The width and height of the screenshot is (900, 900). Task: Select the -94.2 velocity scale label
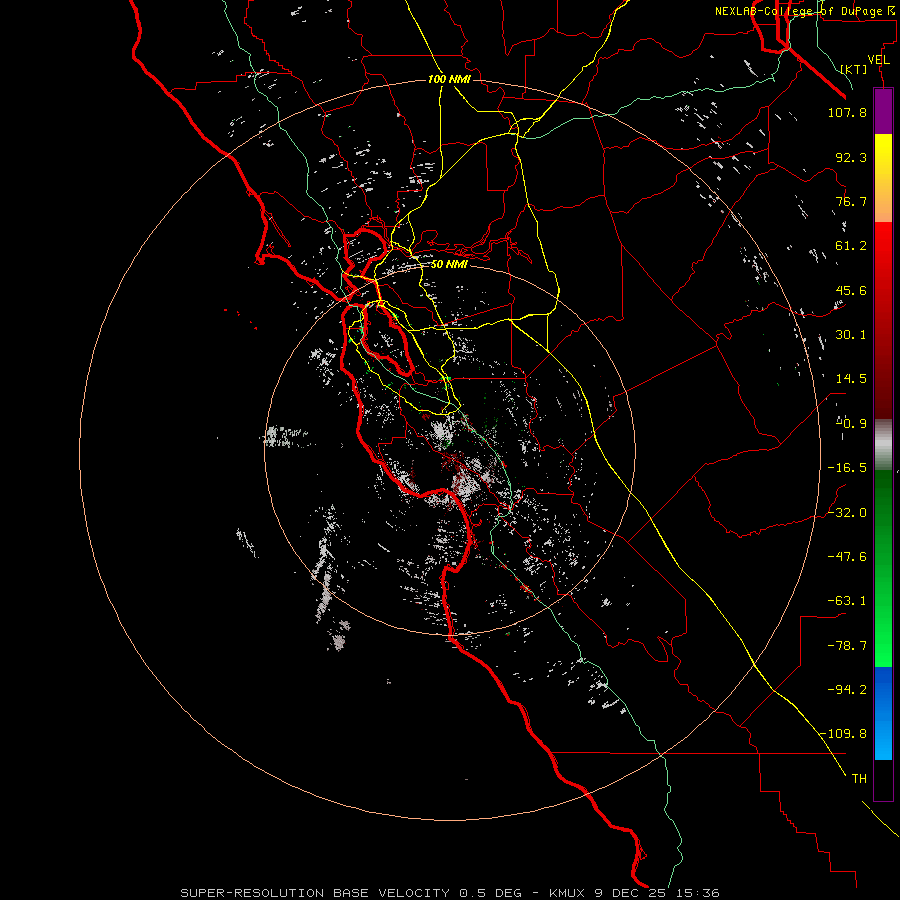pyautogui.click(x=847, y=690)
